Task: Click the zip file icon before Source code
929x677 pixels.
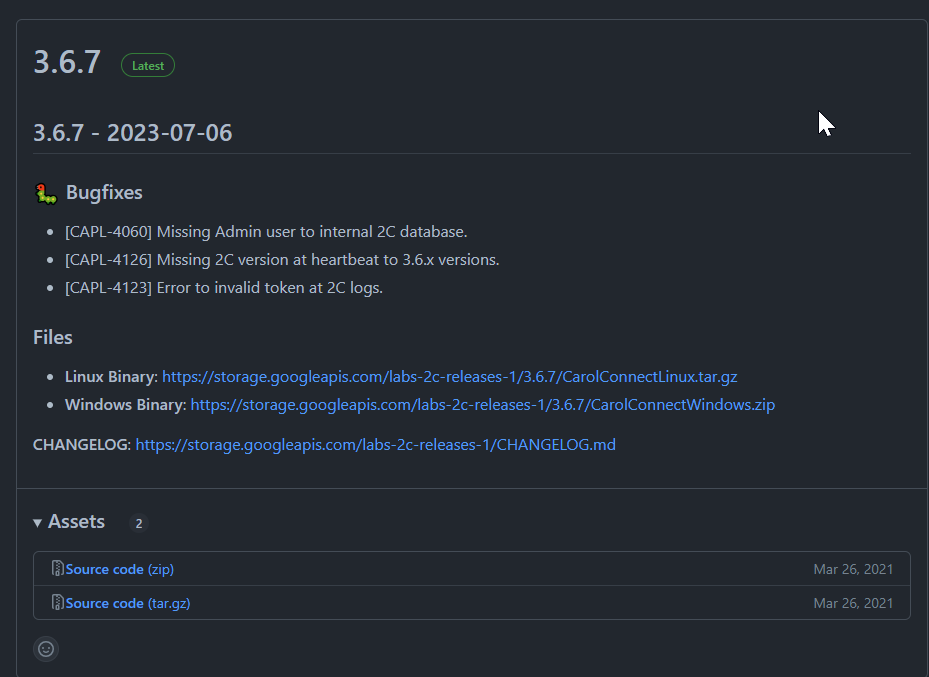Action: (x=57, y=569)
